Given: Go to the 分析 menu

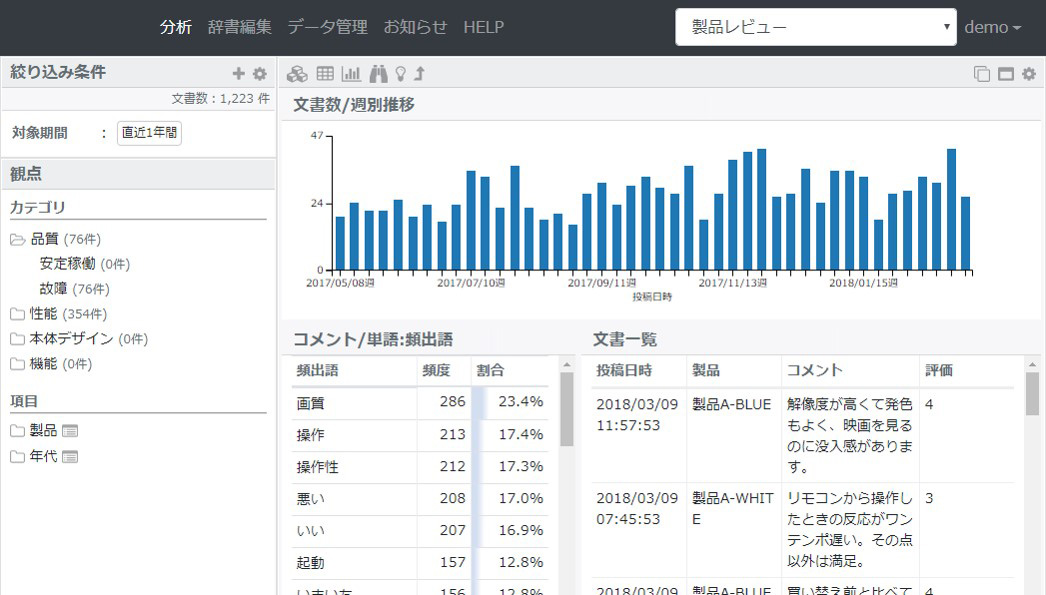Looking at the screenshot, I should click(176, 27).
